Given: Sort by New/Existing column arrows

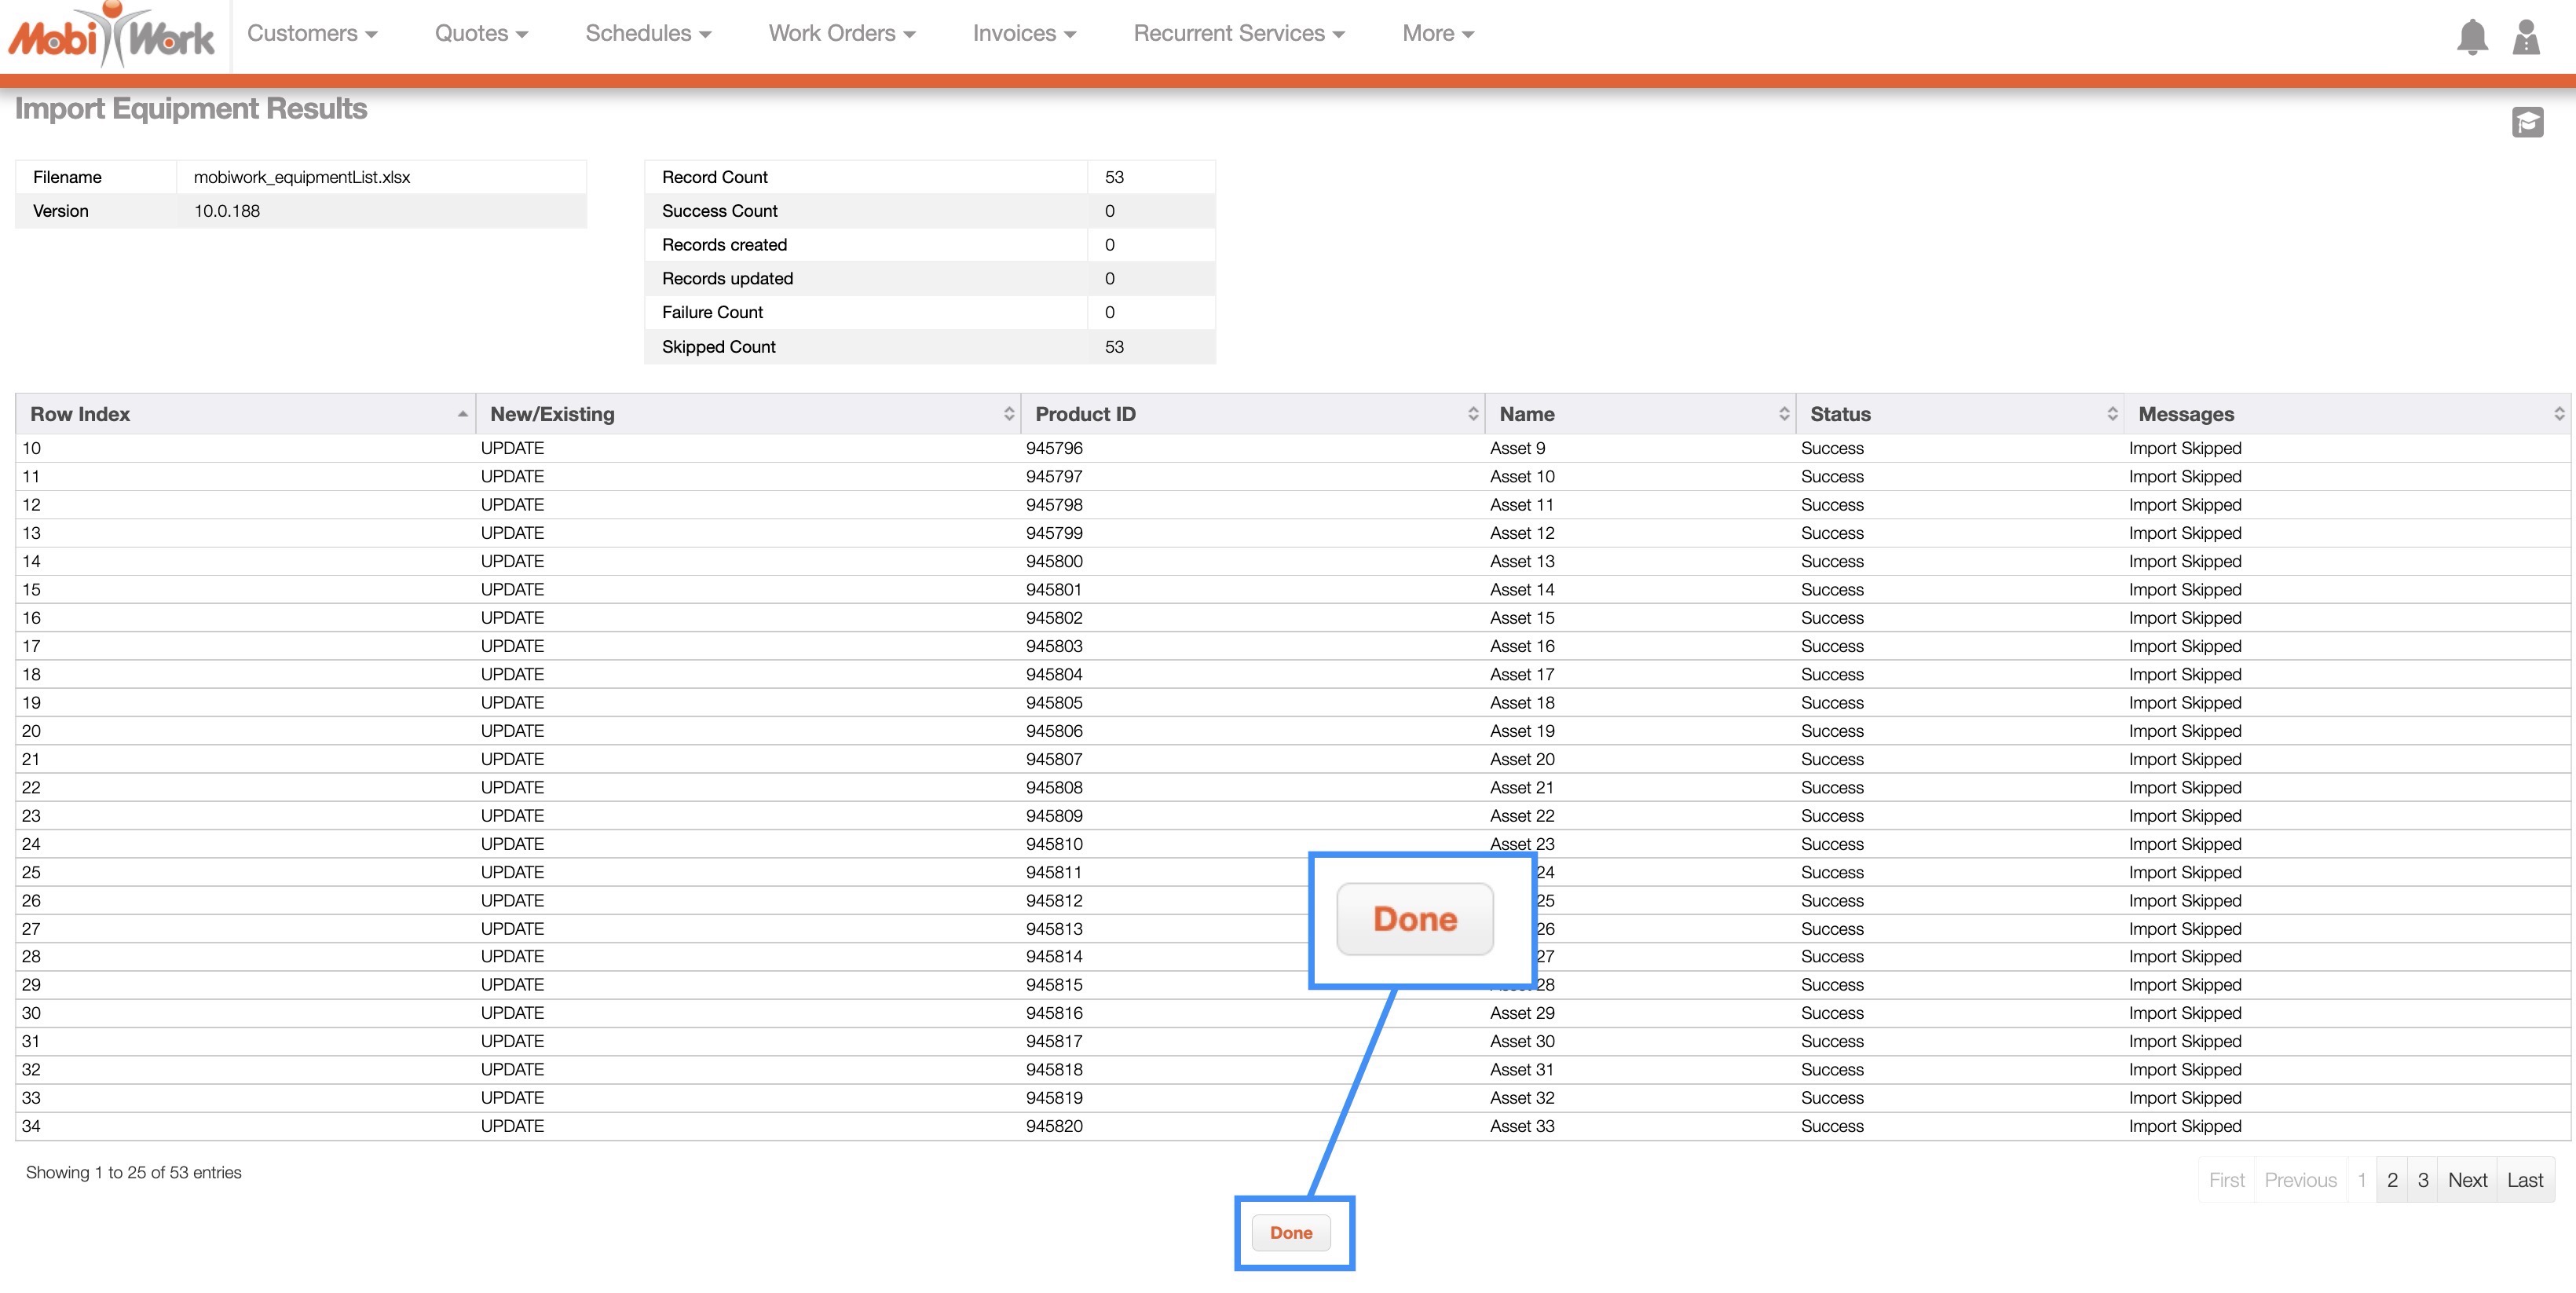Looking at the screenshot, I should pos(1008,414).
